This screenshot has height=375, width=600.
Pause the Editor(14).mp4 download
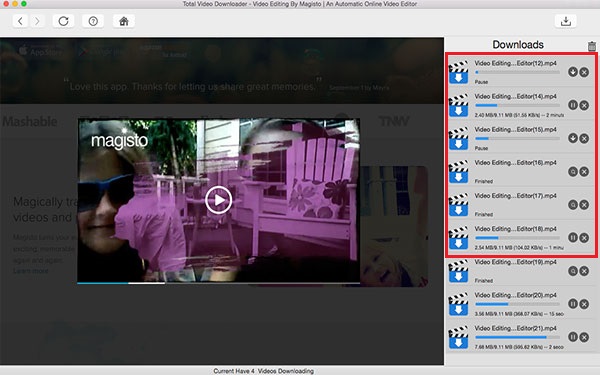[x=572, y=105]
